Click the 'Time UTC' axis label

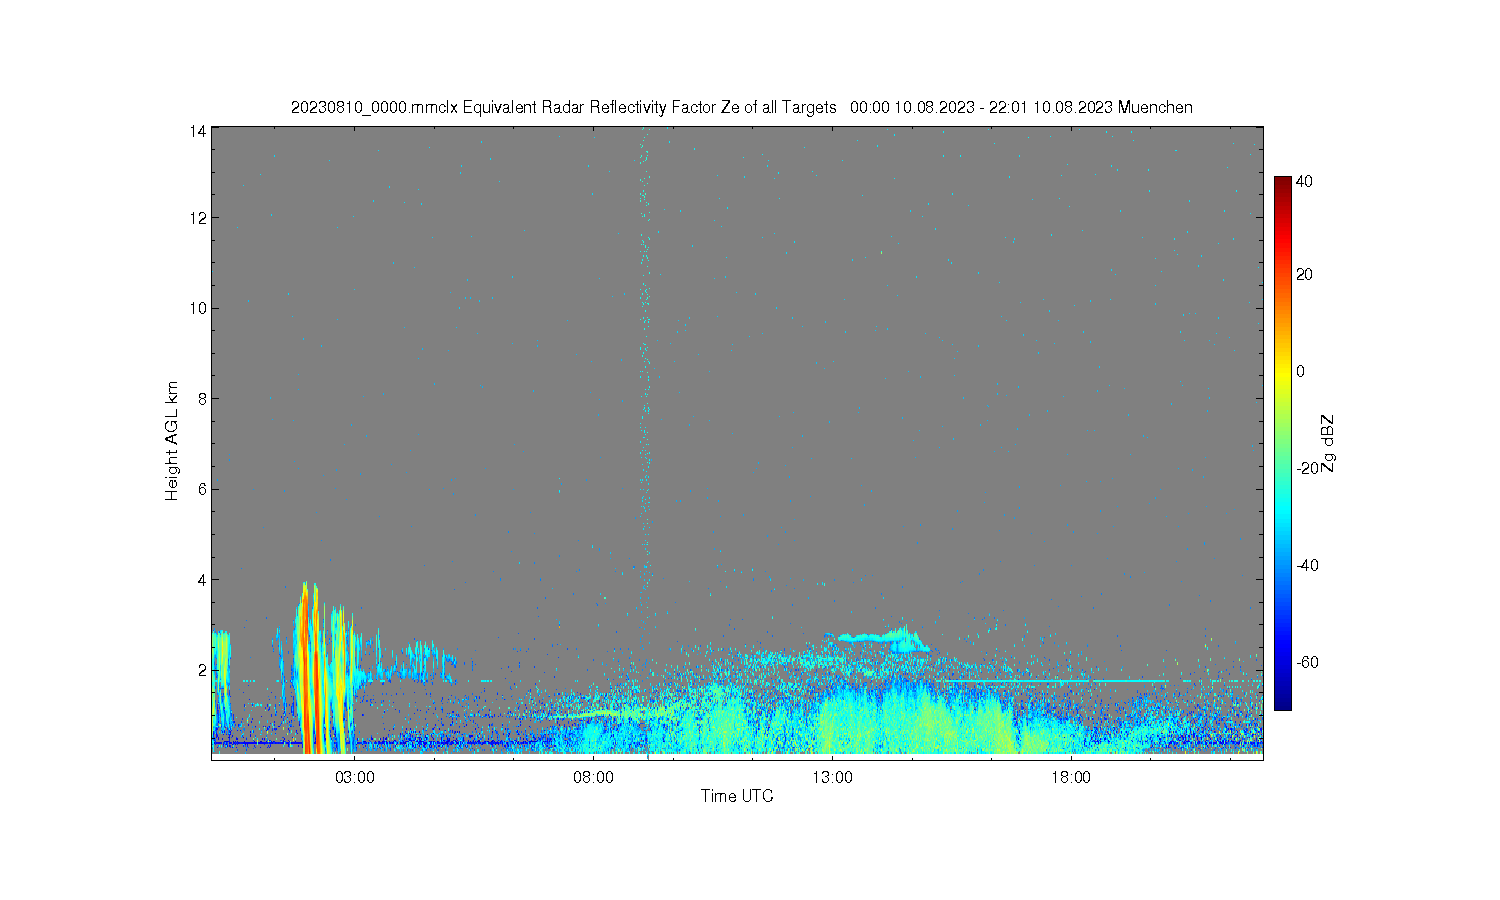(x=737, y=796)
